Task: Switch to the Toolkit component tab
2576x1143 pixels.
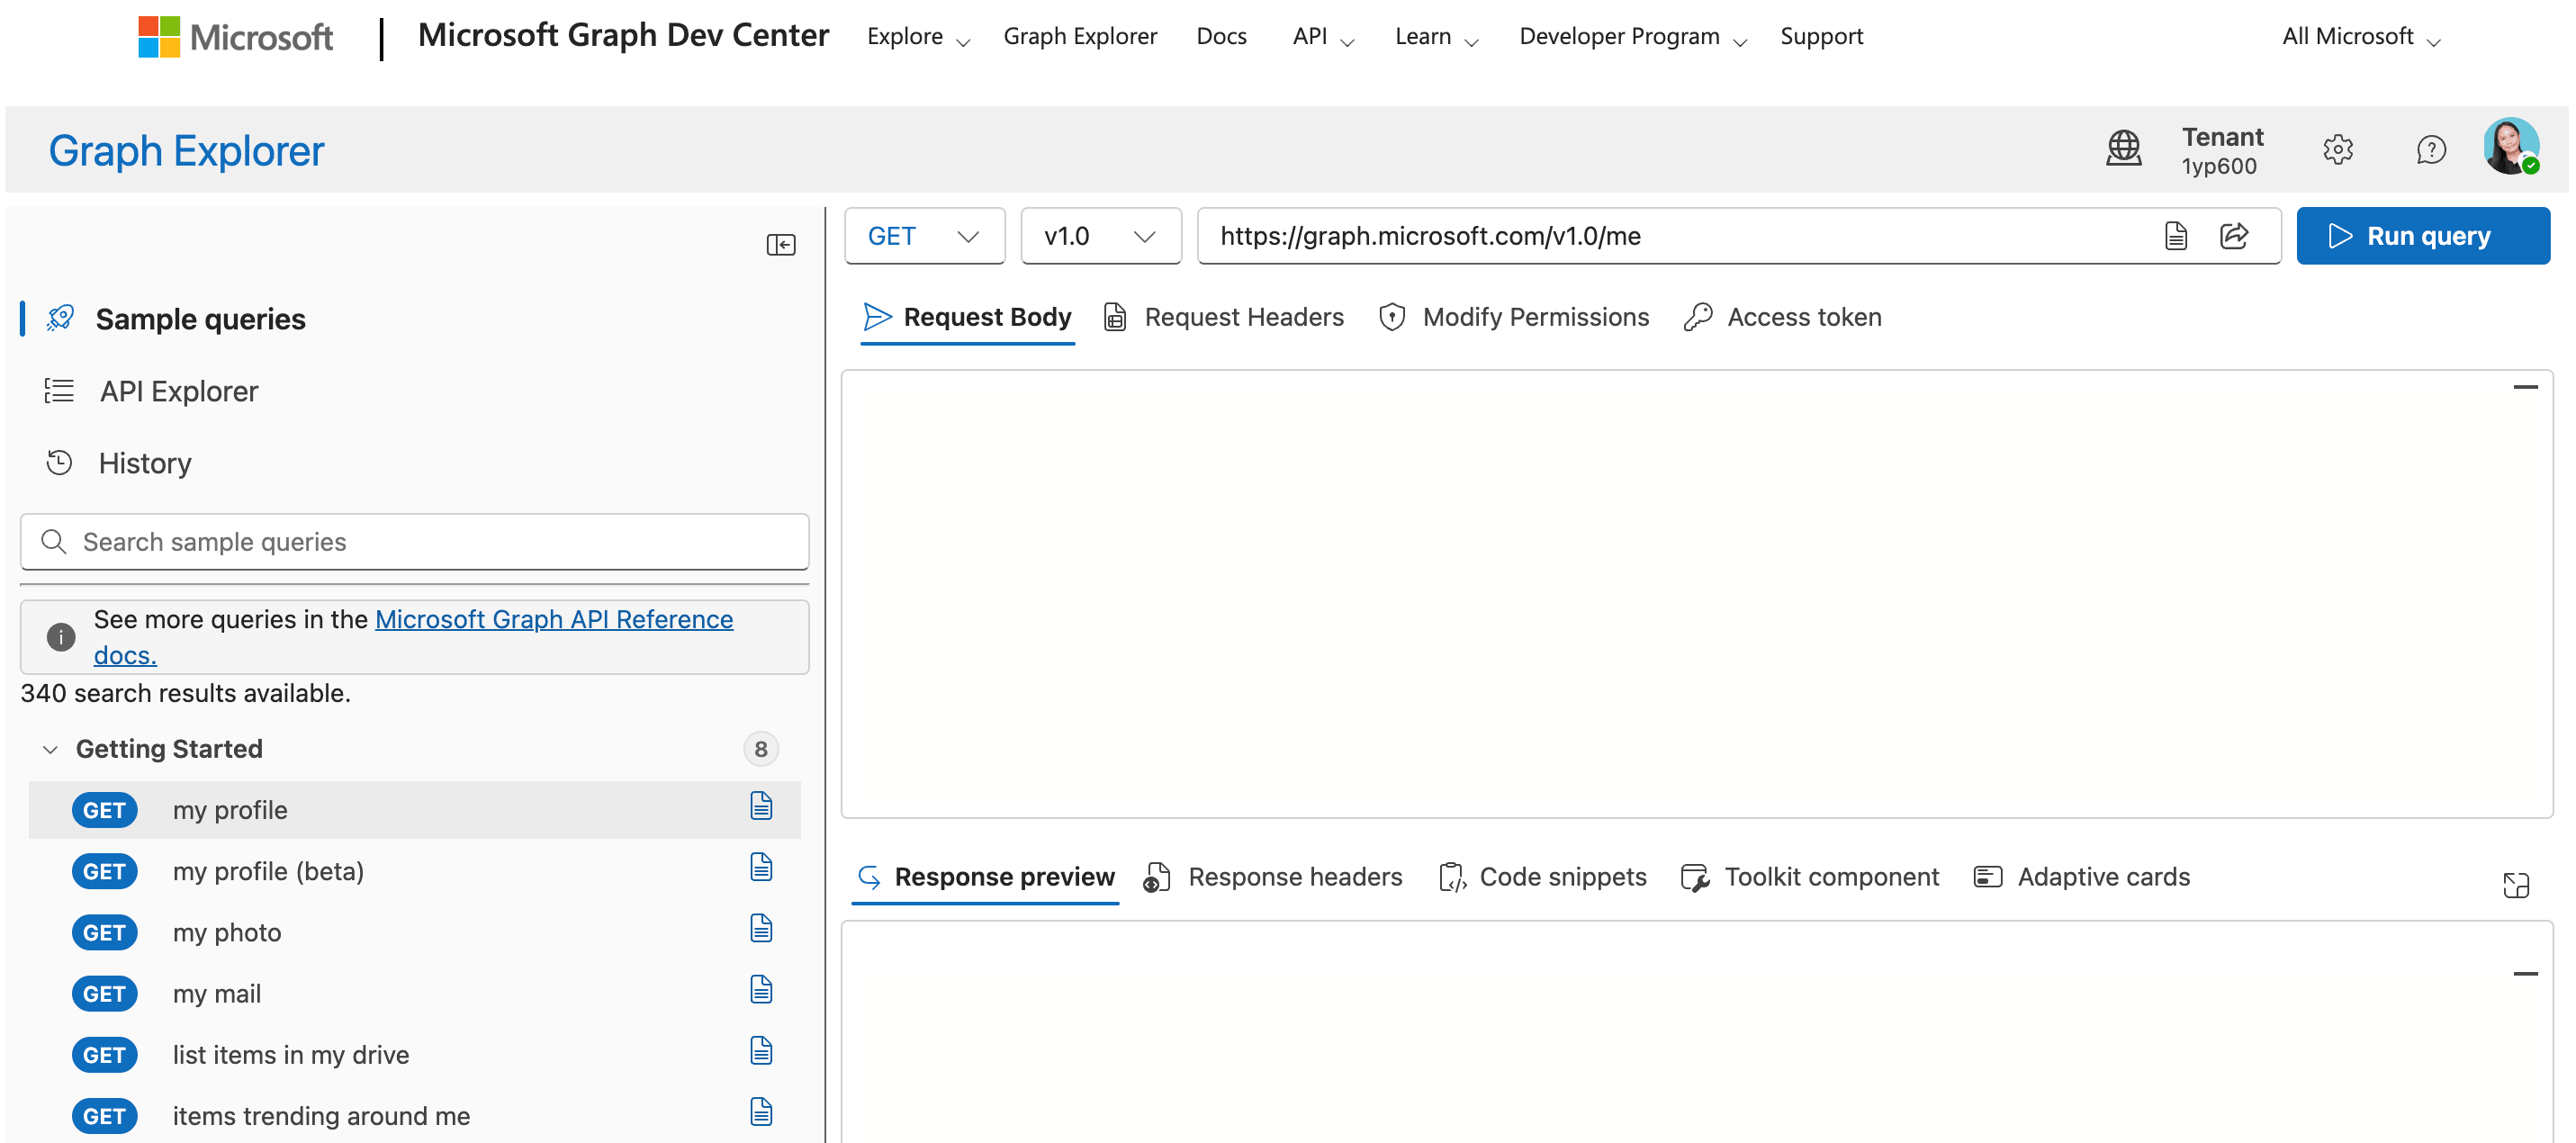Action: point(1809,877)
